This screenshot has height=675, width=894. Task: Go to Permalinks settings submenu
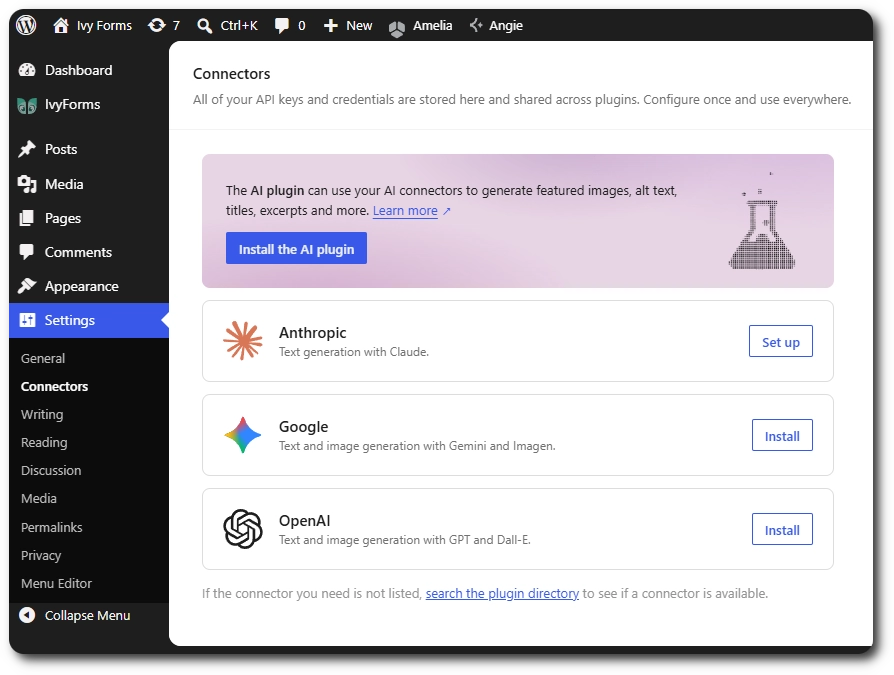(x=51, y=527)
